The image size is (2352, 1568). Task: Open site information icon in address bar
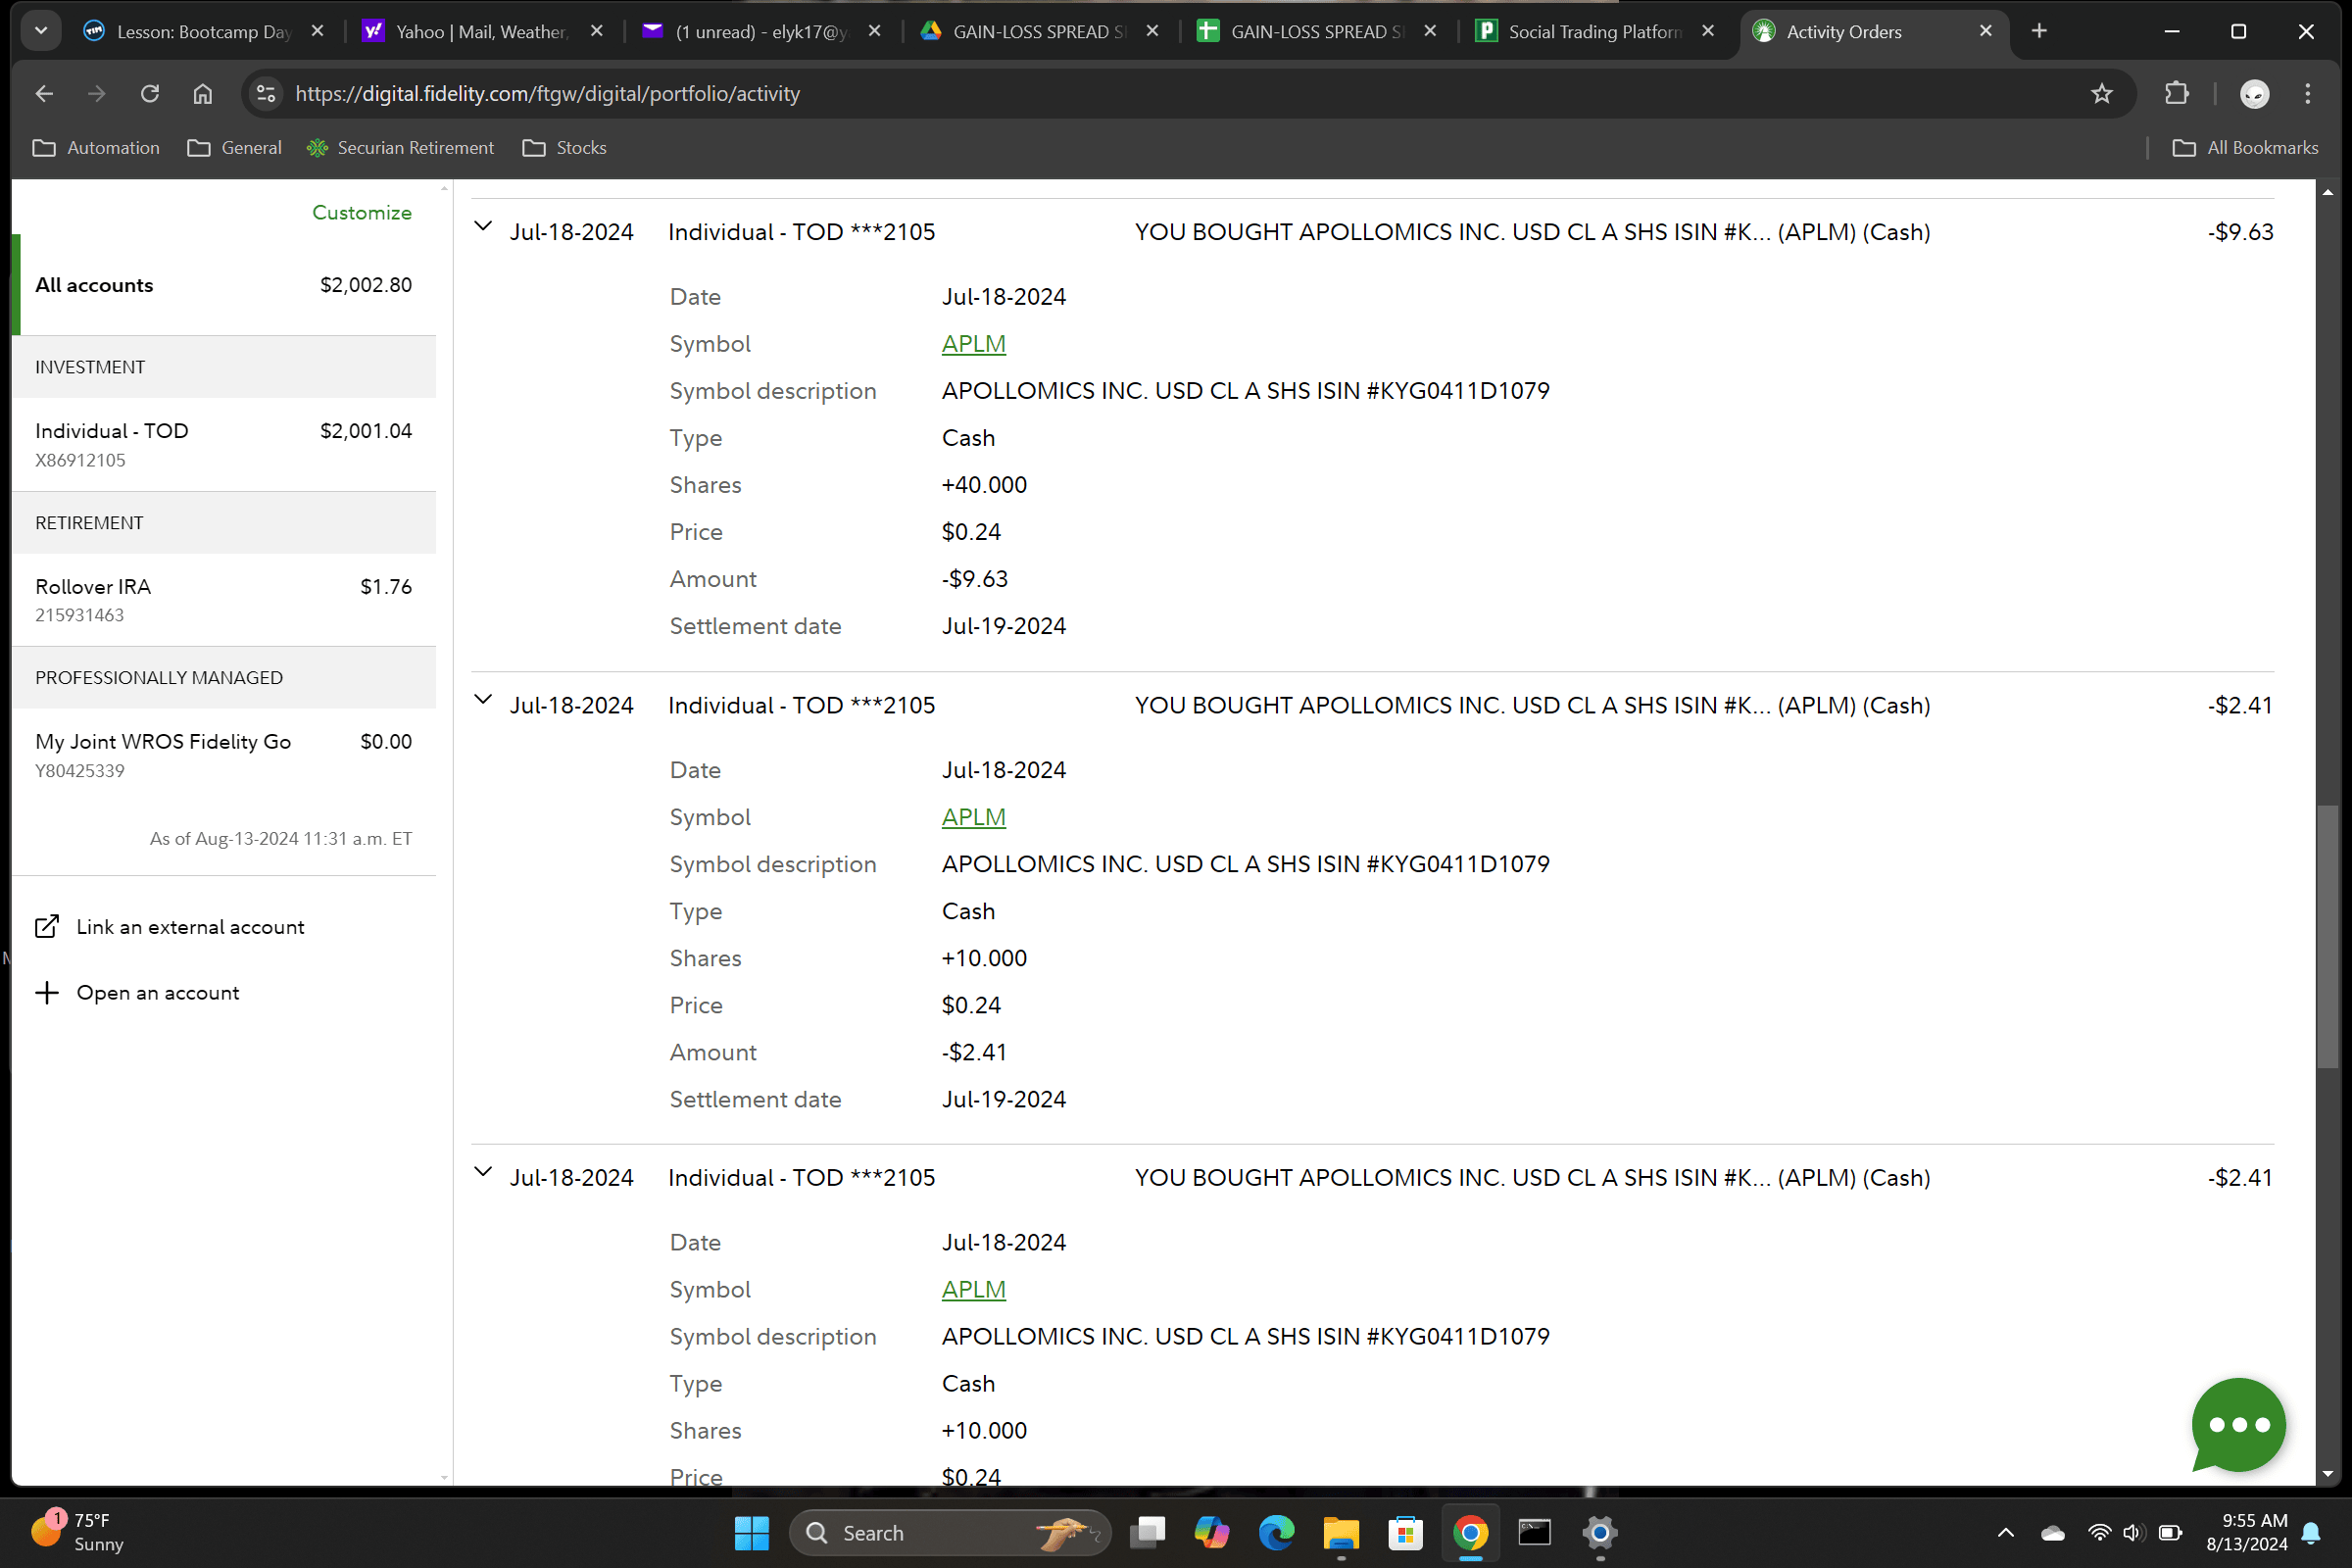pos(266,94)
